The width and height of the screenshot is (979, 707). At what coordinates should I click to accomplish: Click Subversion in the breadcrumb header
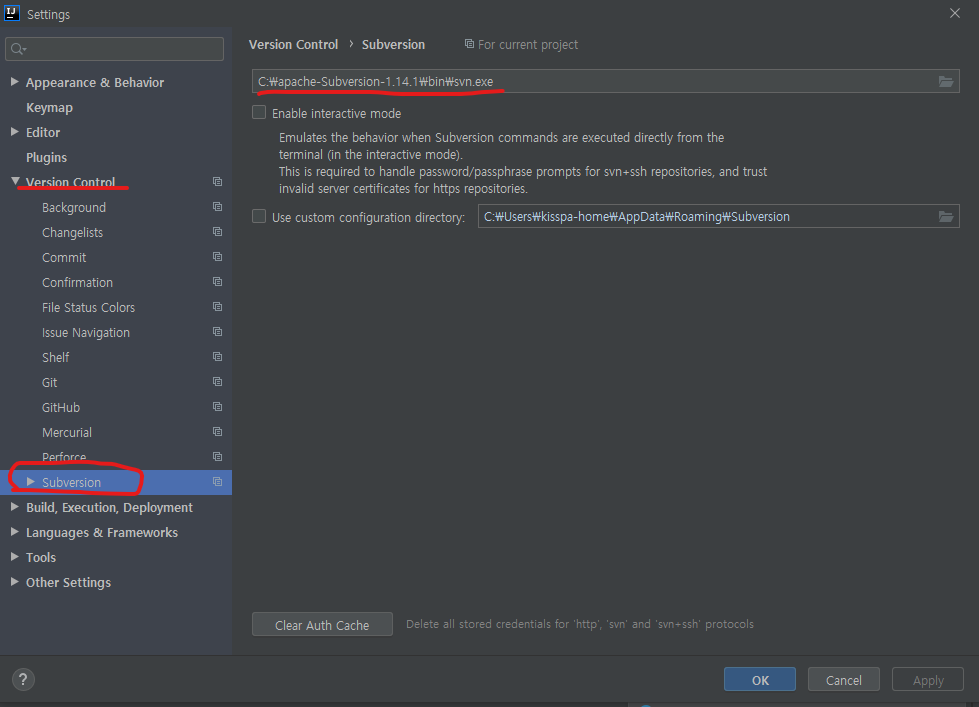pyautogui.click(x=393, y=44)
